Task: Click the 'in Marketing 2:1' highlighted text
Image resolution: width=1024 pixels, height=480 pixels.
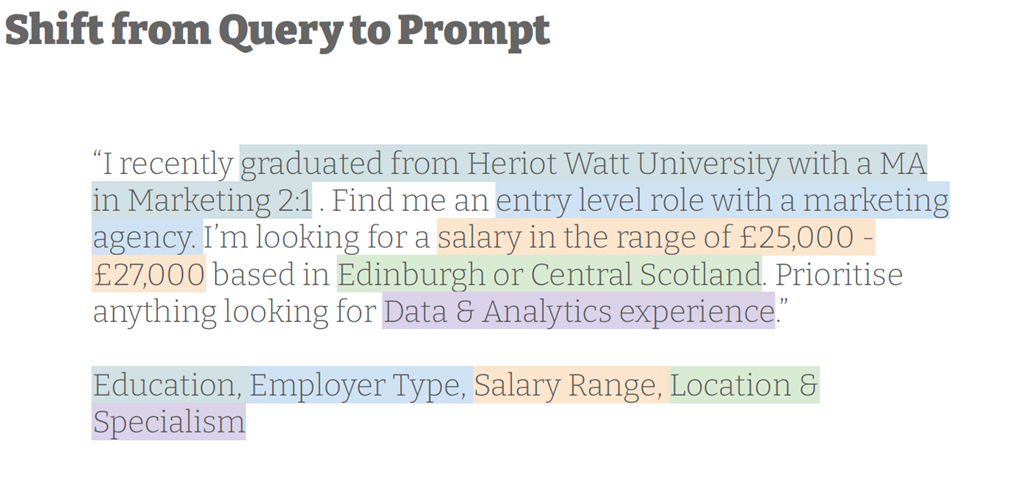Action: pos(202,200)
